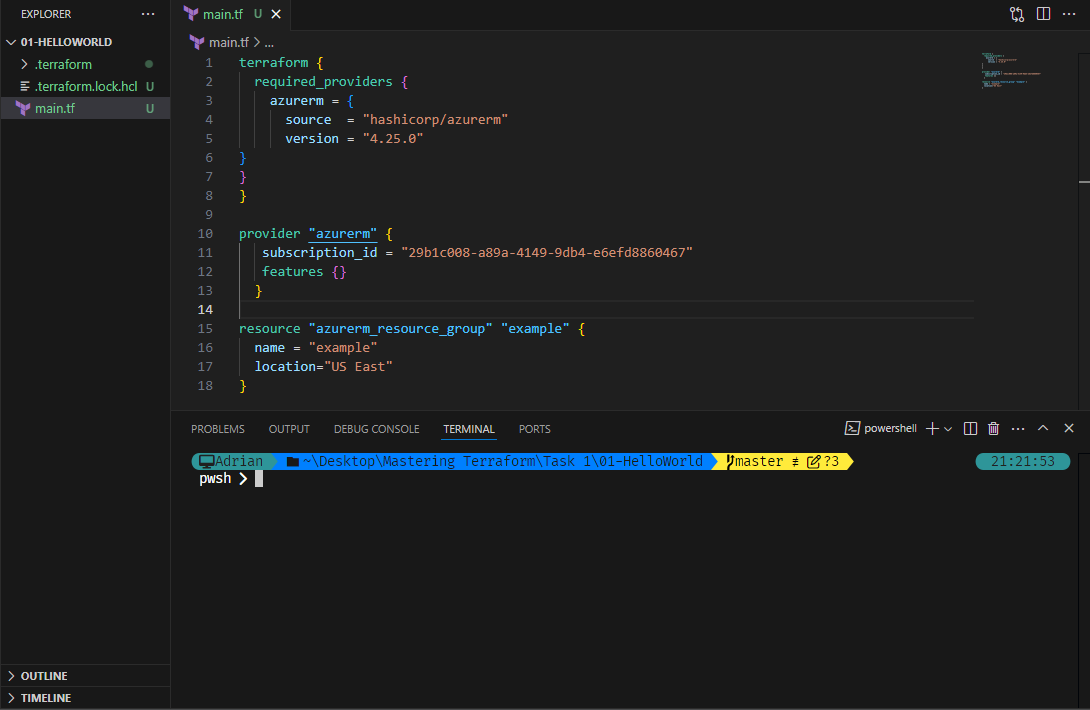Open the PROBLEMS panel tab
Viewport: 1090px width, 710px height.
pos(218,429)
